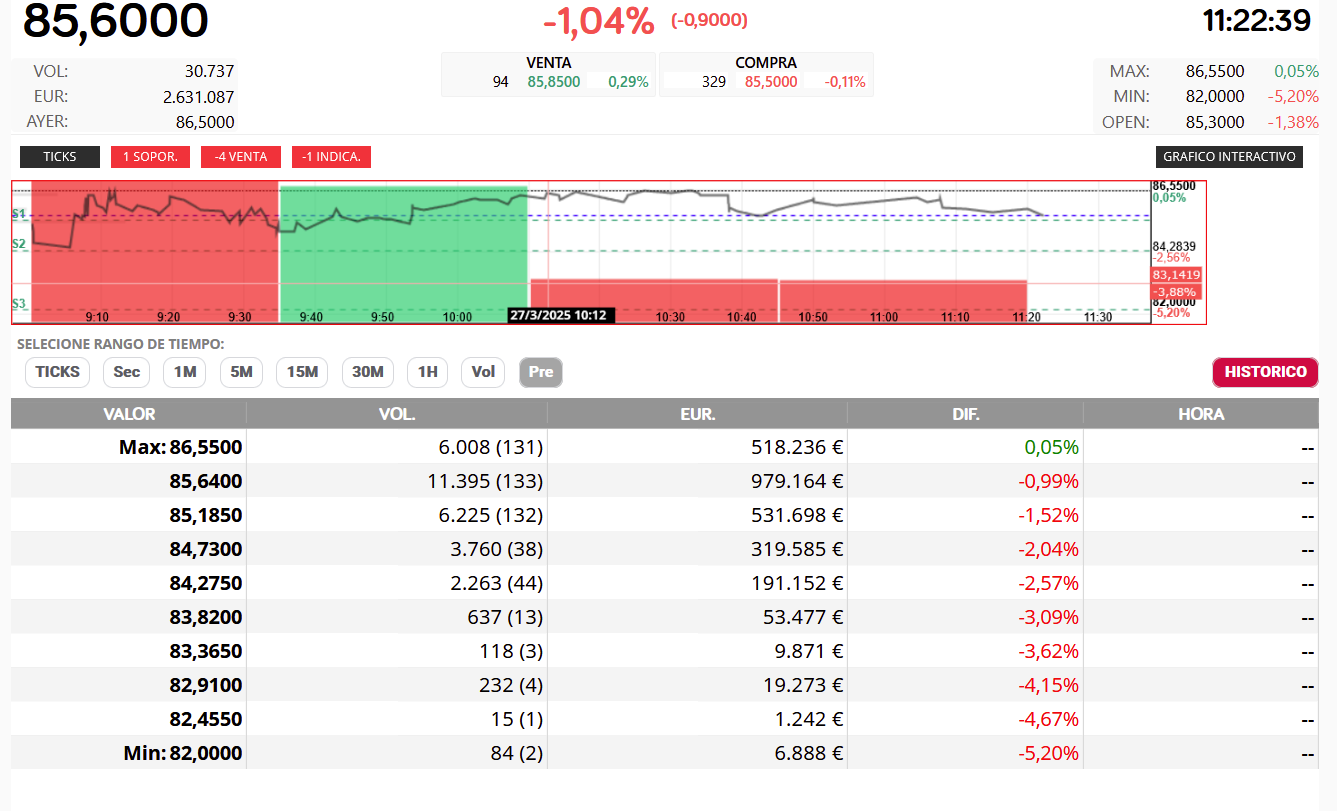The image size is (1337, 811).
Task: Choose the 1H time range
Action: tap(428, 372)
